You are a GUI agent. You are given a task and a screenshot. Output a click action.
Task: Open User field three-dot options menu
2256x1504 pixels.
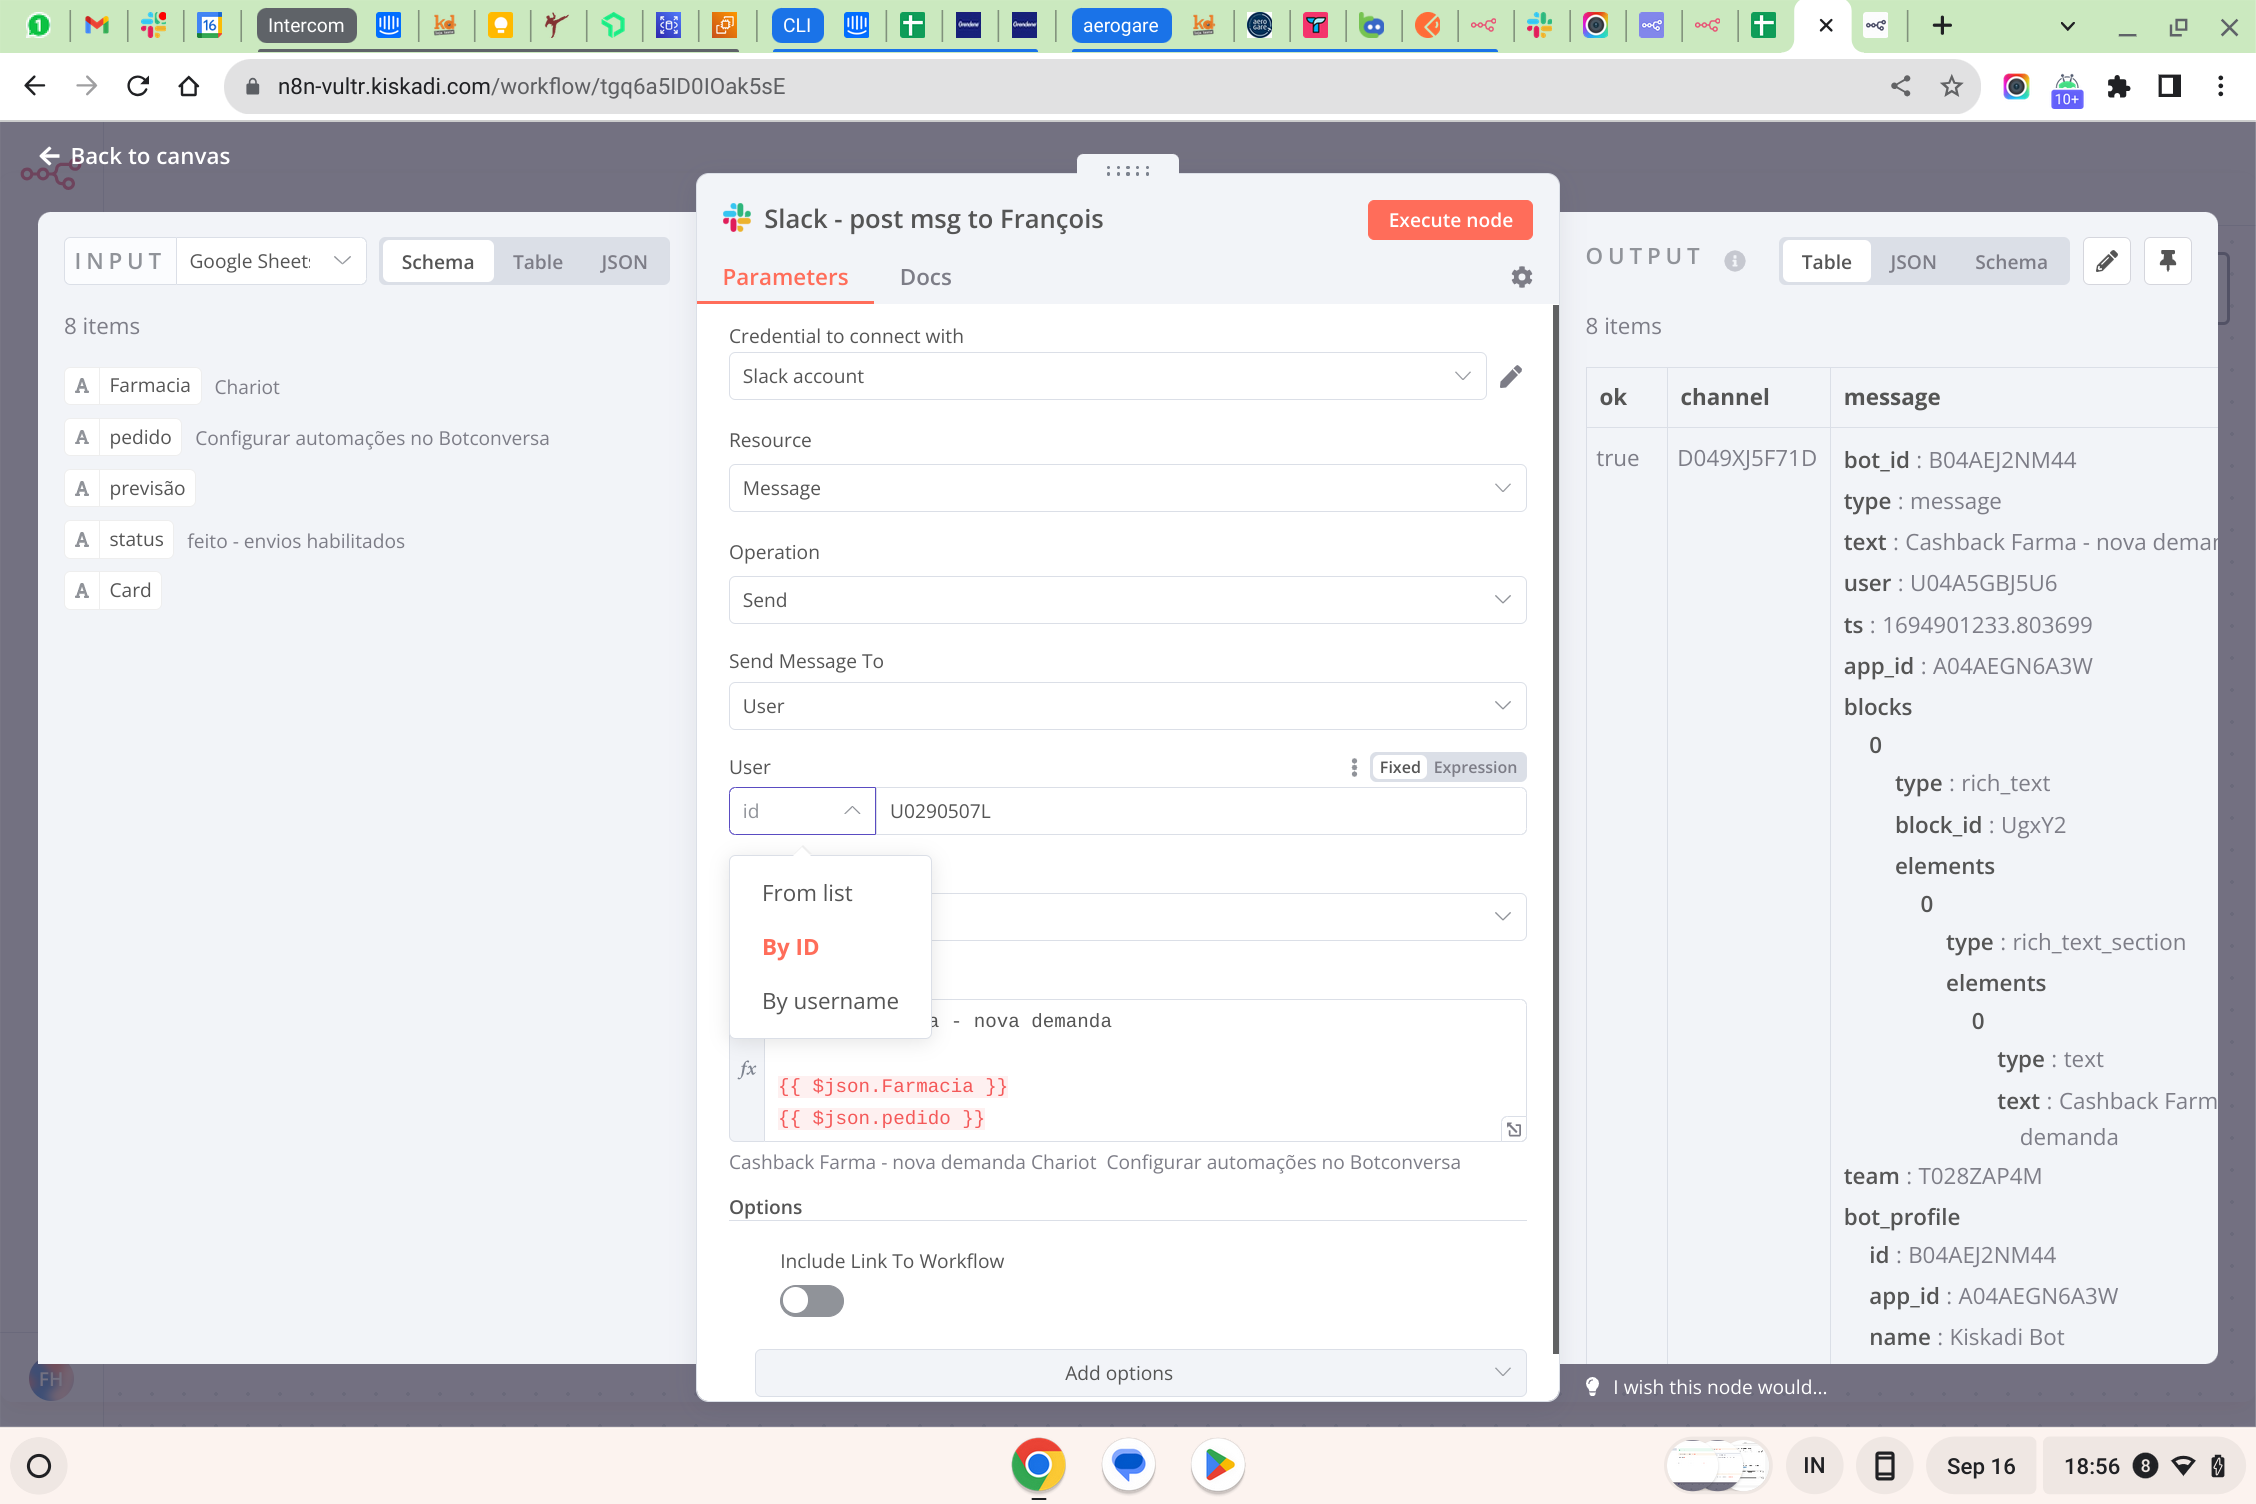pyautogui.click(x=1354, y=767)
